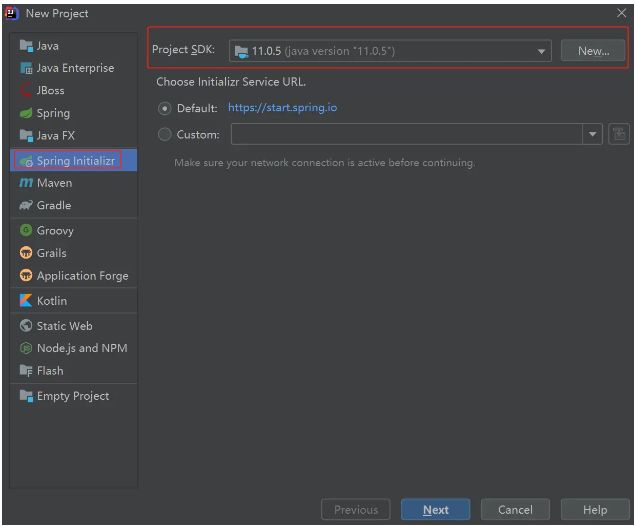Click the Node.js hexagon icon
636x527 pixels.
(26, 348)
